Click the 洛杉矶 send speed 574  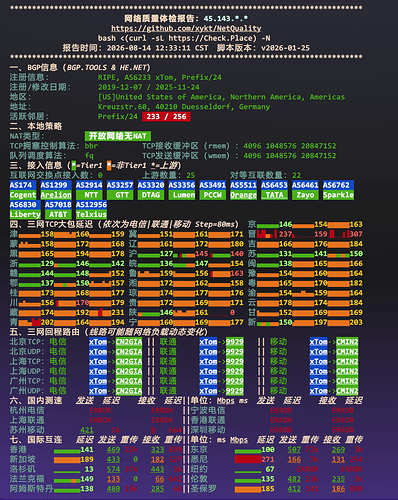point(113,469)
